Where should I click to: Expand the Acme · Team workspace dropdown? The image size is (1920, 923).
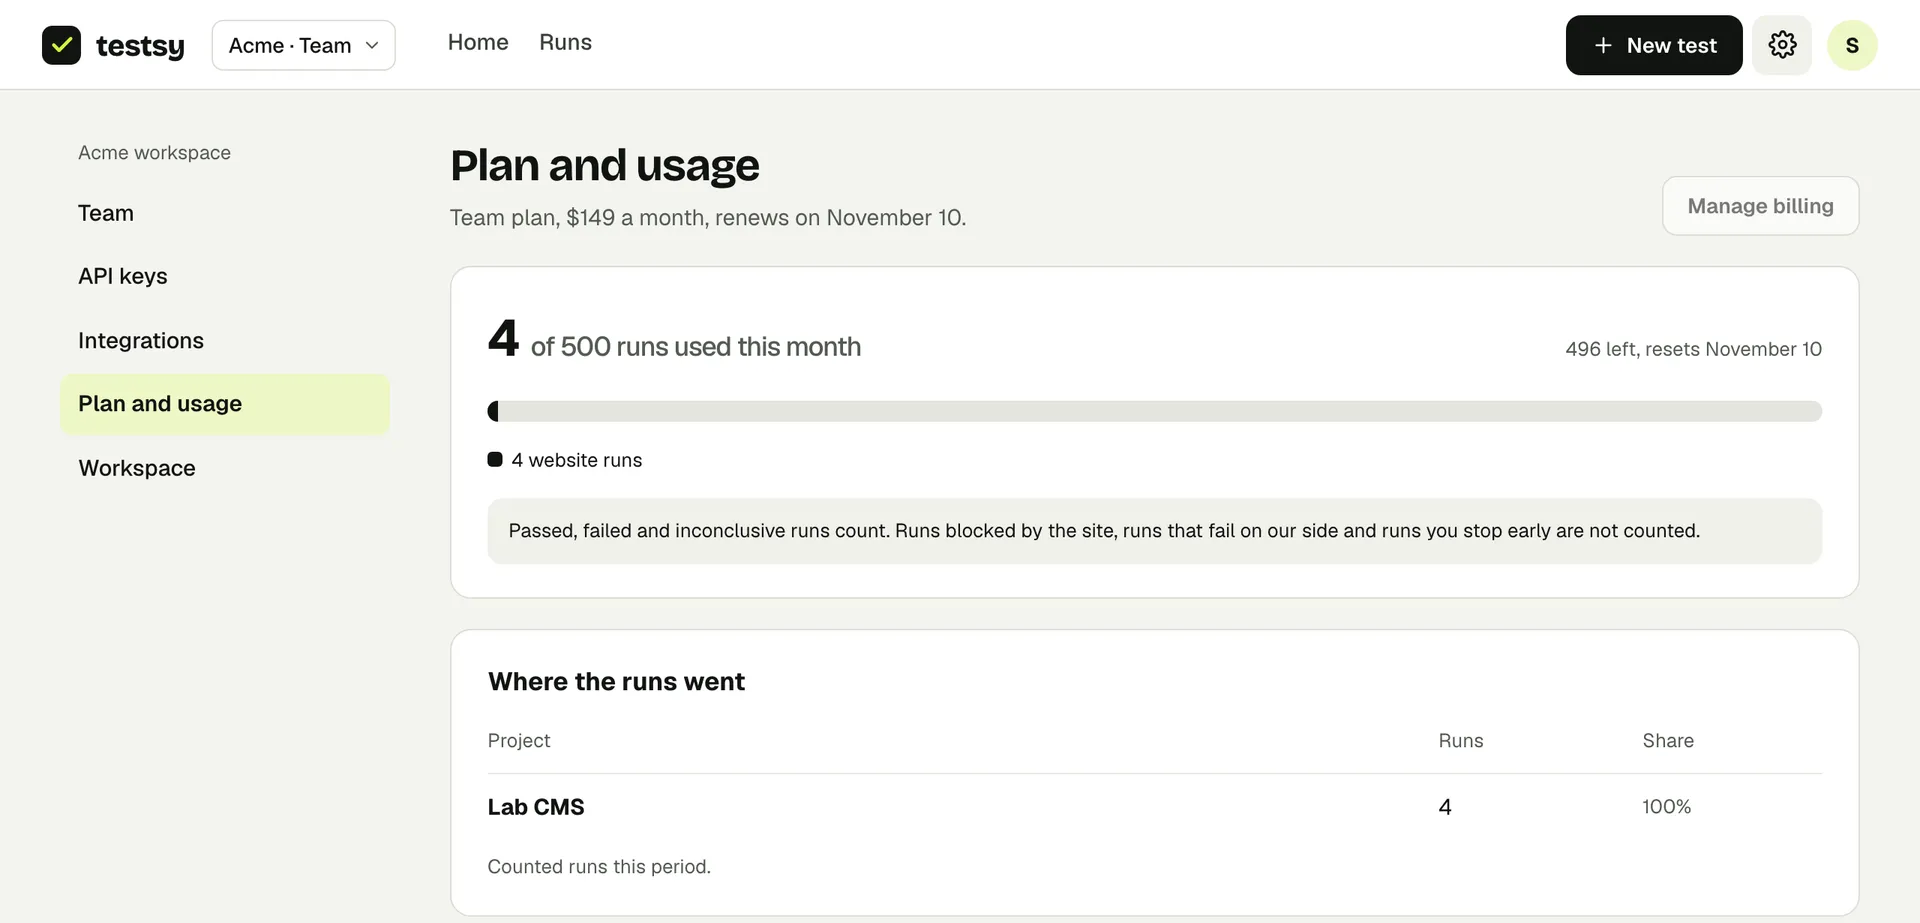[303, 45]
